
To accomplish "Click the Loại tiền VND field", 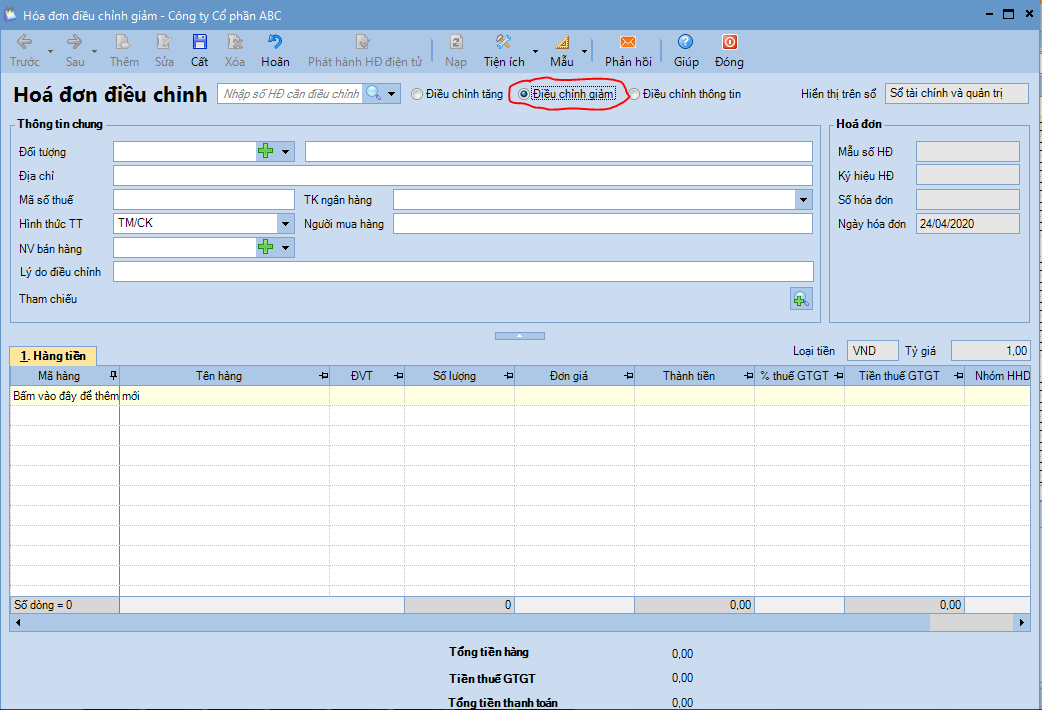I will coord(873,350).
